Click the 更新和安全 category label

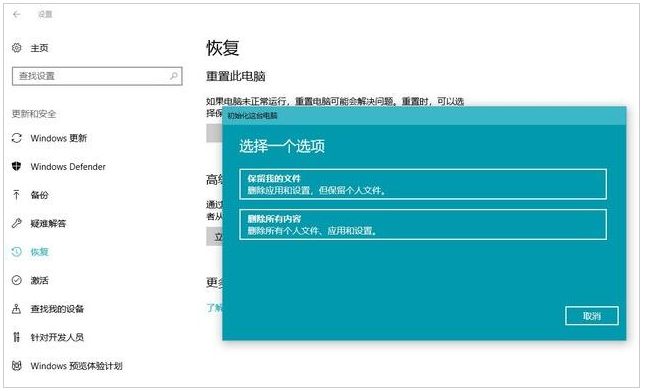point(34,114)
